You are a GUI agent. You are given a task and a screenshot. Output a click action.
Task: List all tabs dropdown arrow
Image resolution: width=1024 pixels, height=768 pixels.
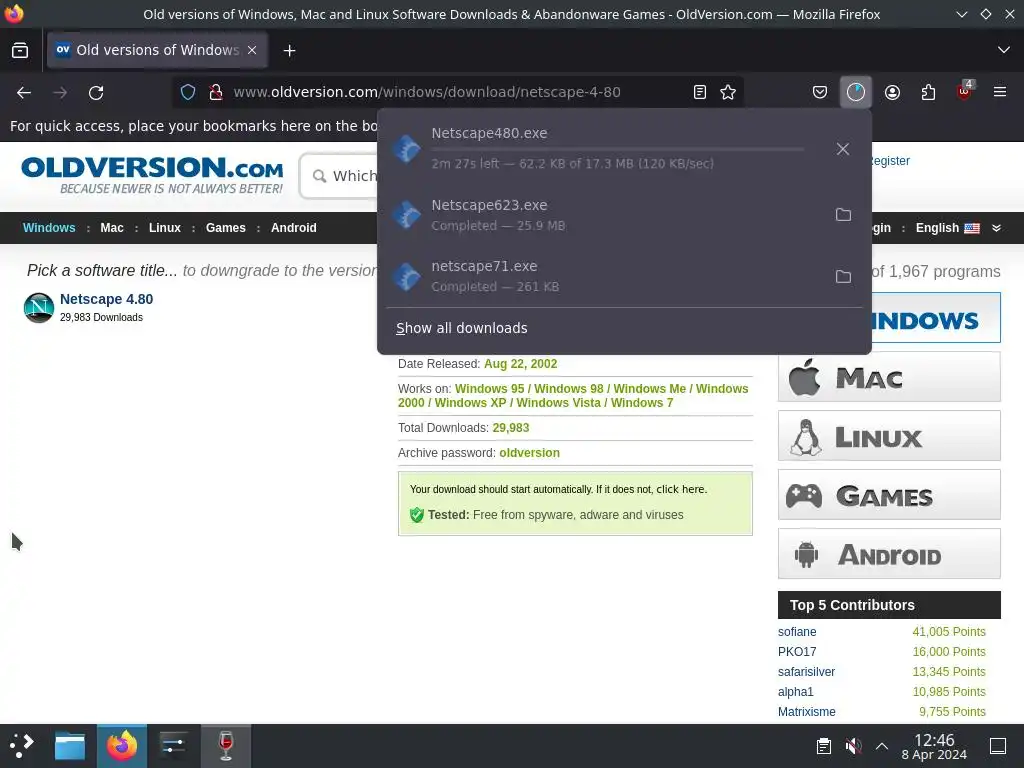[x=1003, y=50]
